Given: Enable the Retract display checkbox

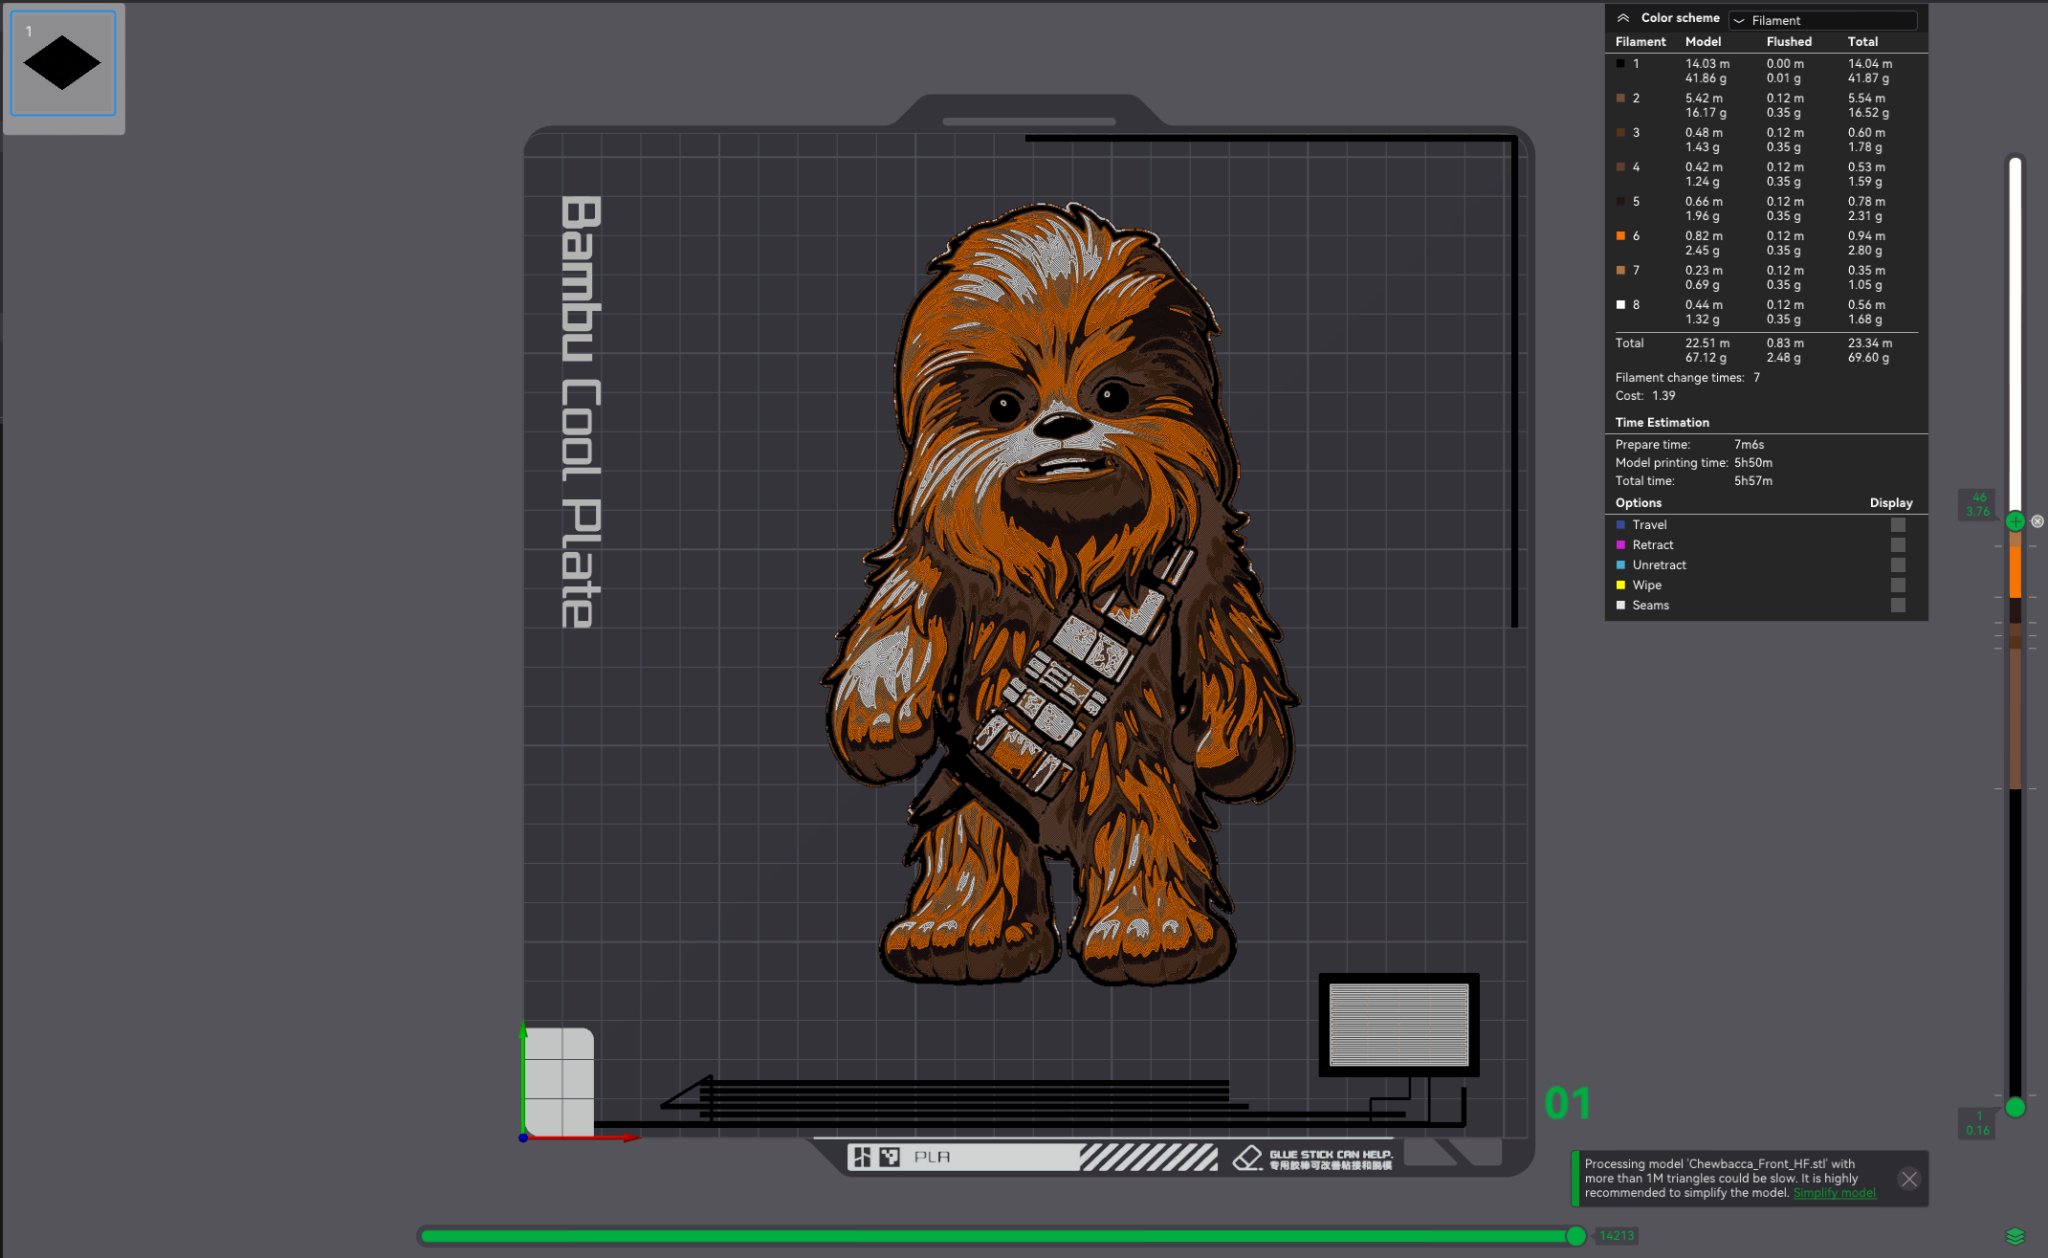Looking at the screenshot, I should [1898, 544].
